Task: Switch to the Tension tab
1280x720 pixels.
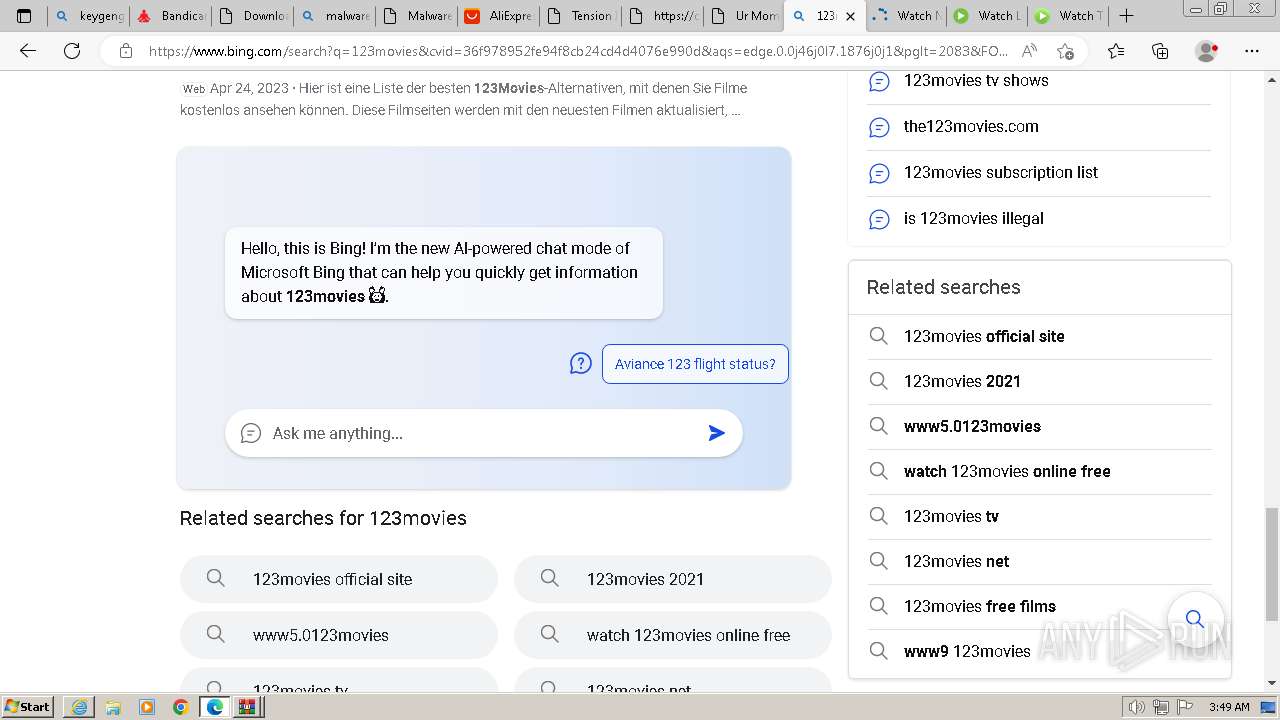Action: (580, 15)
